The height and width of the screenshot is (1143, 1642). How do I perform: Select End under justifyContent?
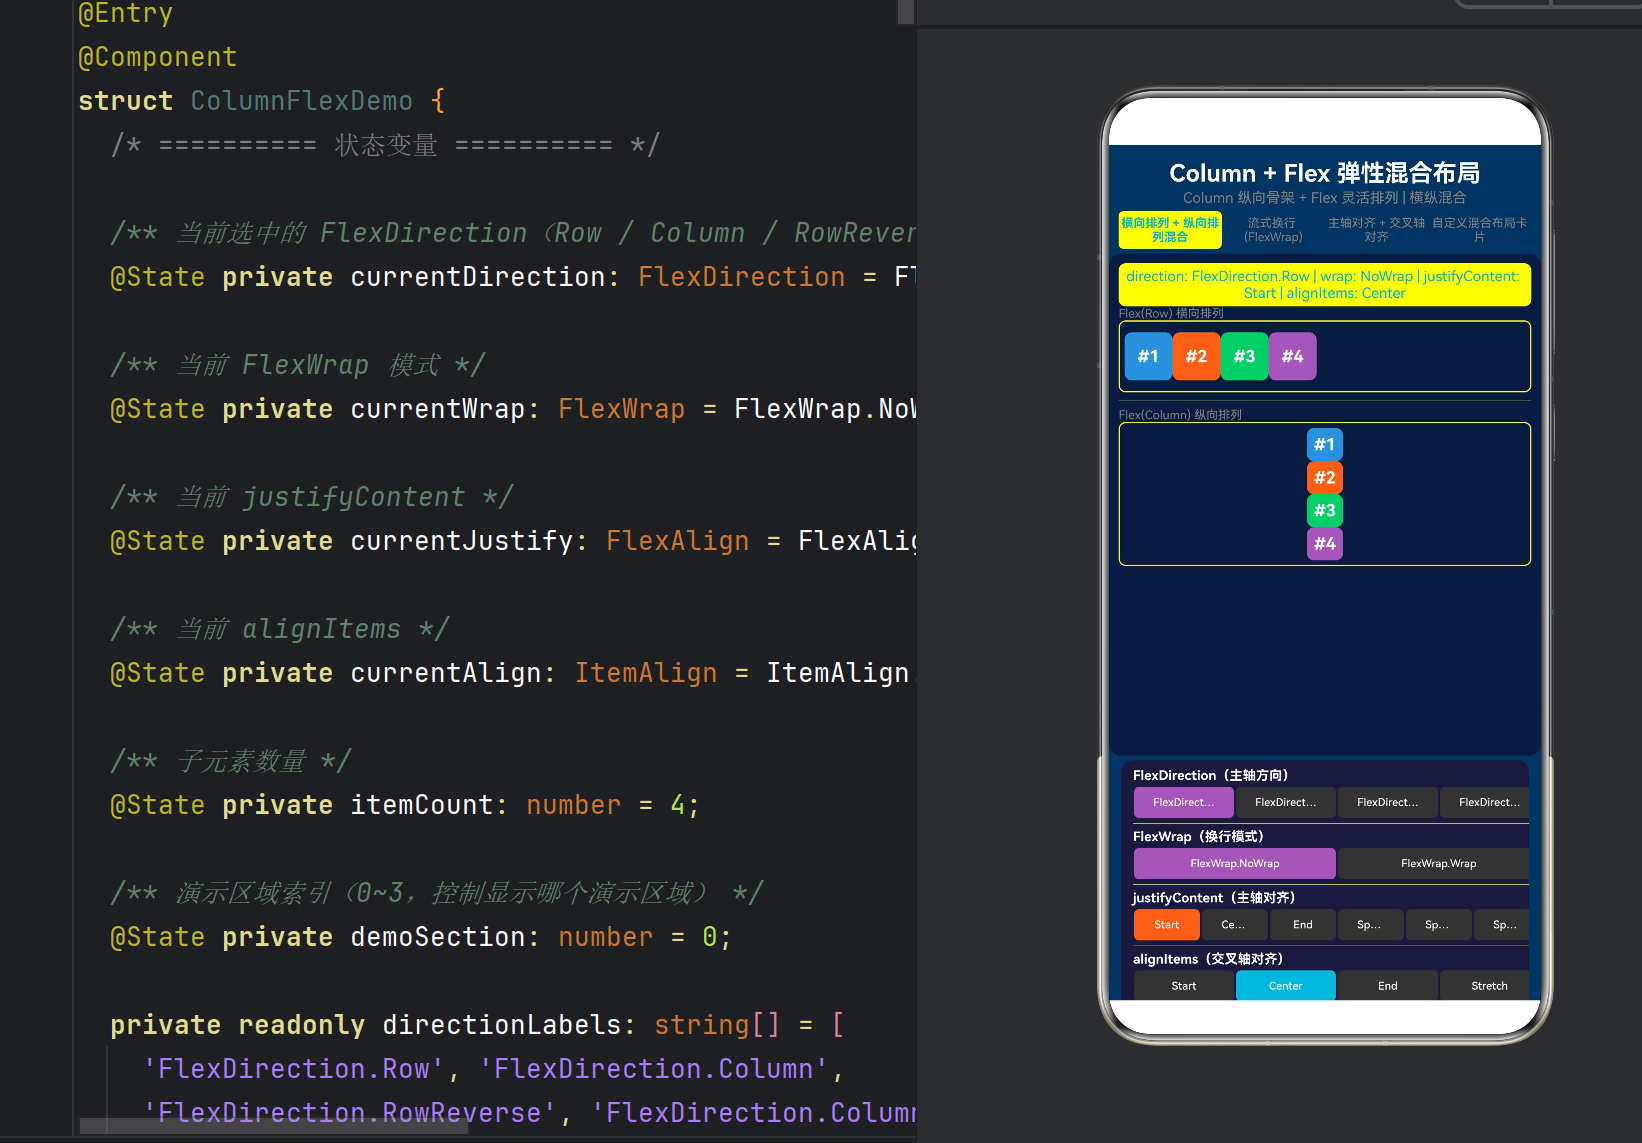coord(1302,924)
